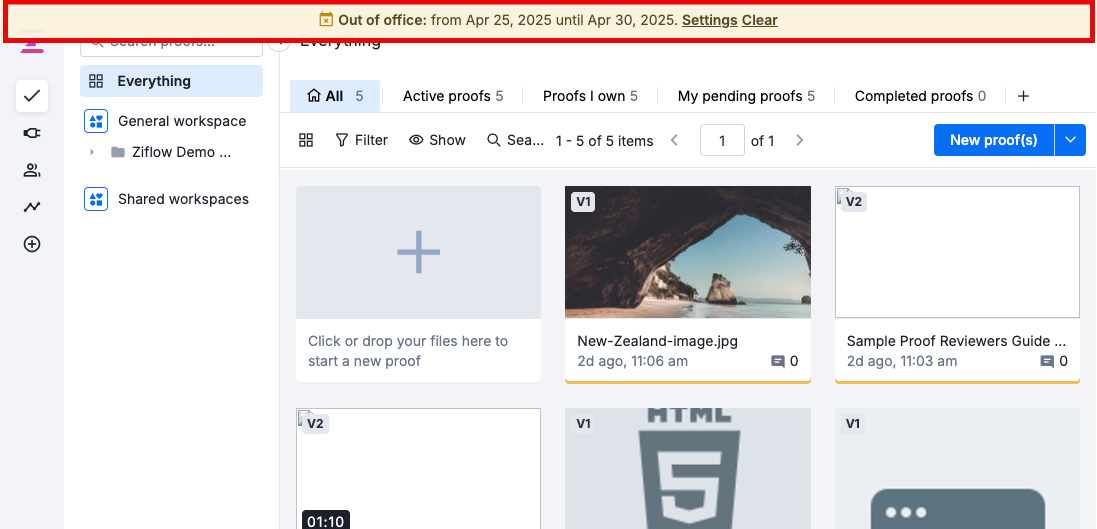Image resolution: width=1097 pixels, height=529 pixels.
Task: Click the new proof drop zone plus tile
Action: (418, 252)
